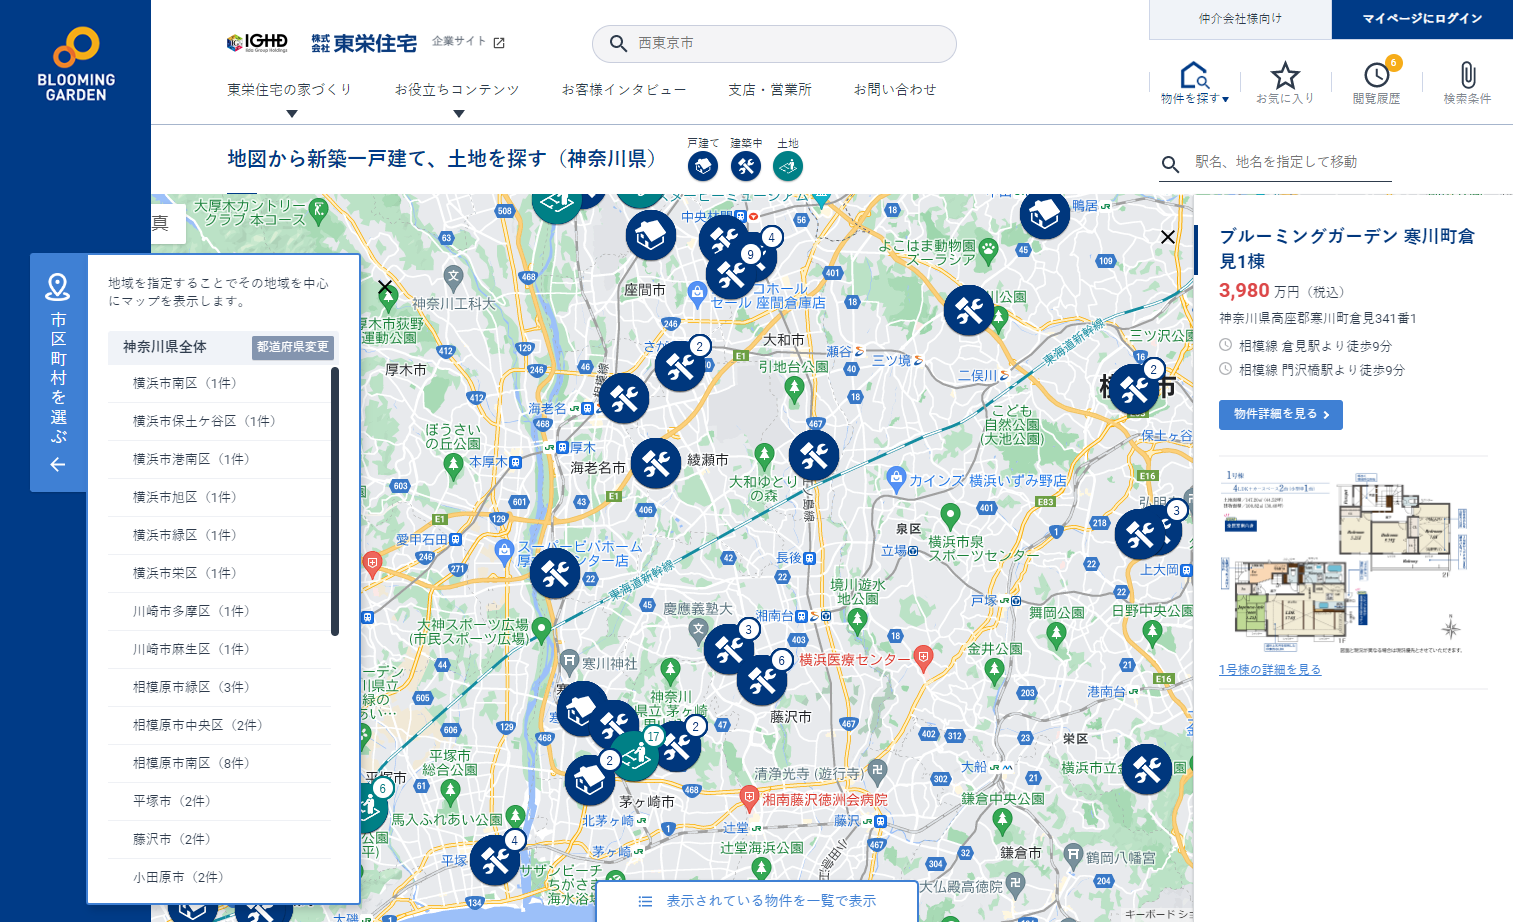Open the 1号棟の詳細を見る link
The height and width of the screenshot is (922, 1513).
click(x=1270, y=669)
